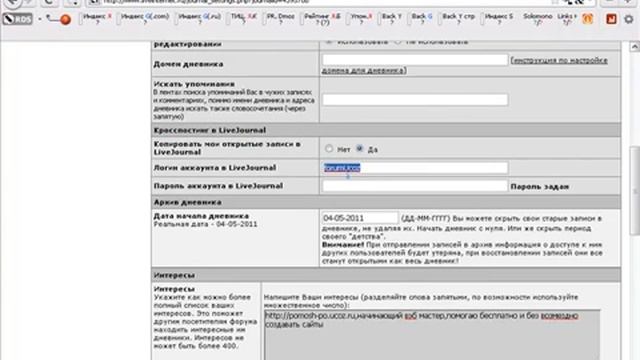Click the Links indicator in RDS bar
The image size is (640, 360).
567,19
